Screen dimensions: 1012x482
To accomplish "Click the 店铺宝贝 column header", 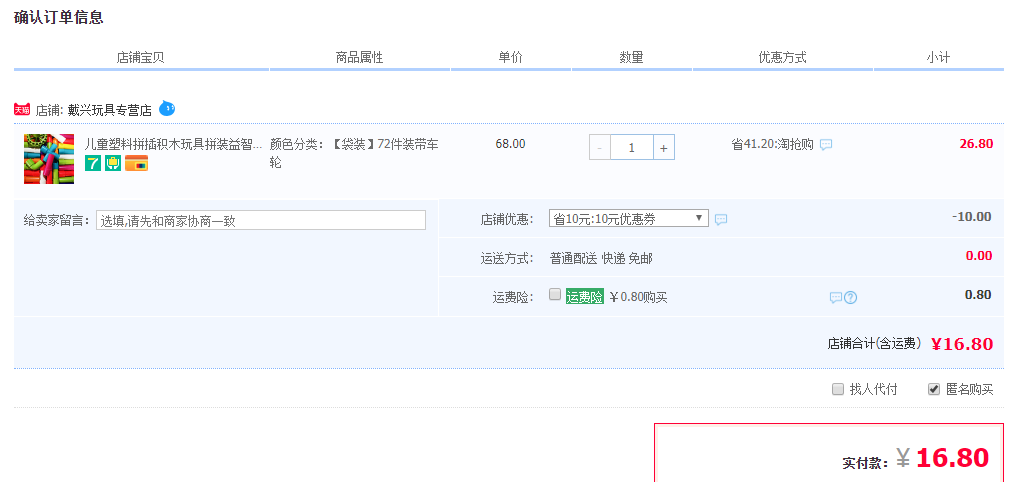I will tap(141, 57).
